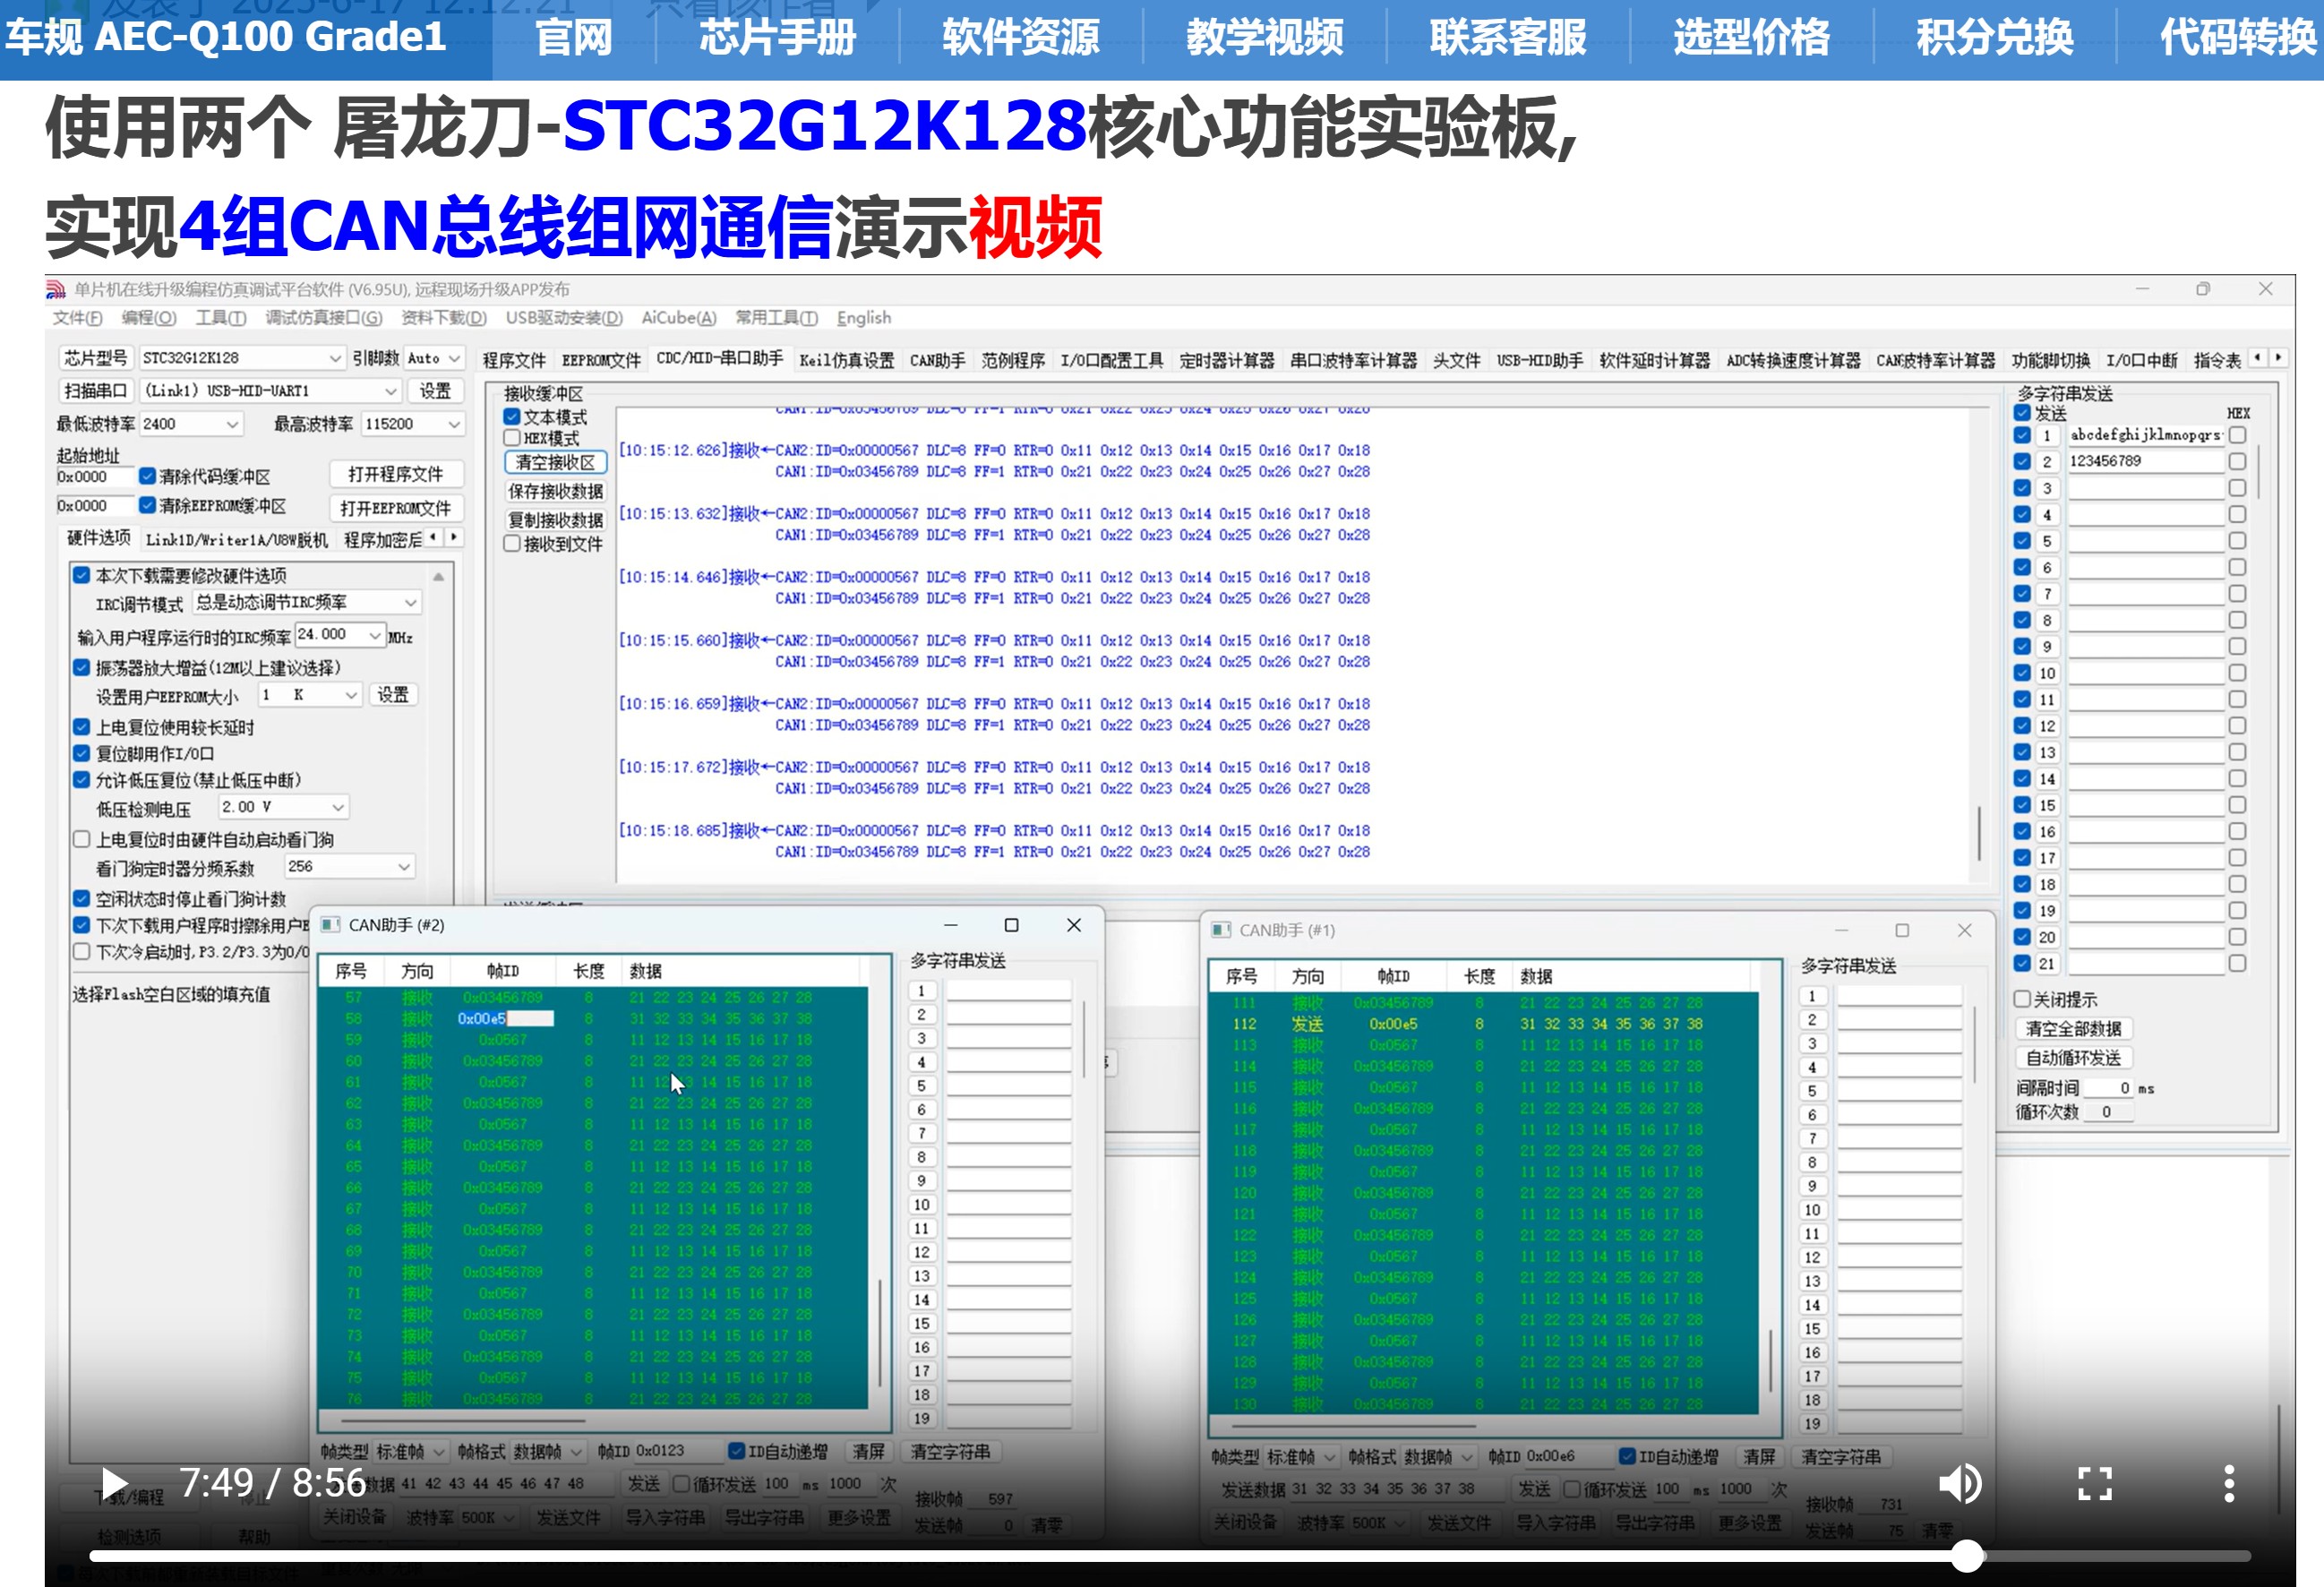Enable the 接收到文件 checkbox
Viewport: 2324px width, 1587px height.
512,544
